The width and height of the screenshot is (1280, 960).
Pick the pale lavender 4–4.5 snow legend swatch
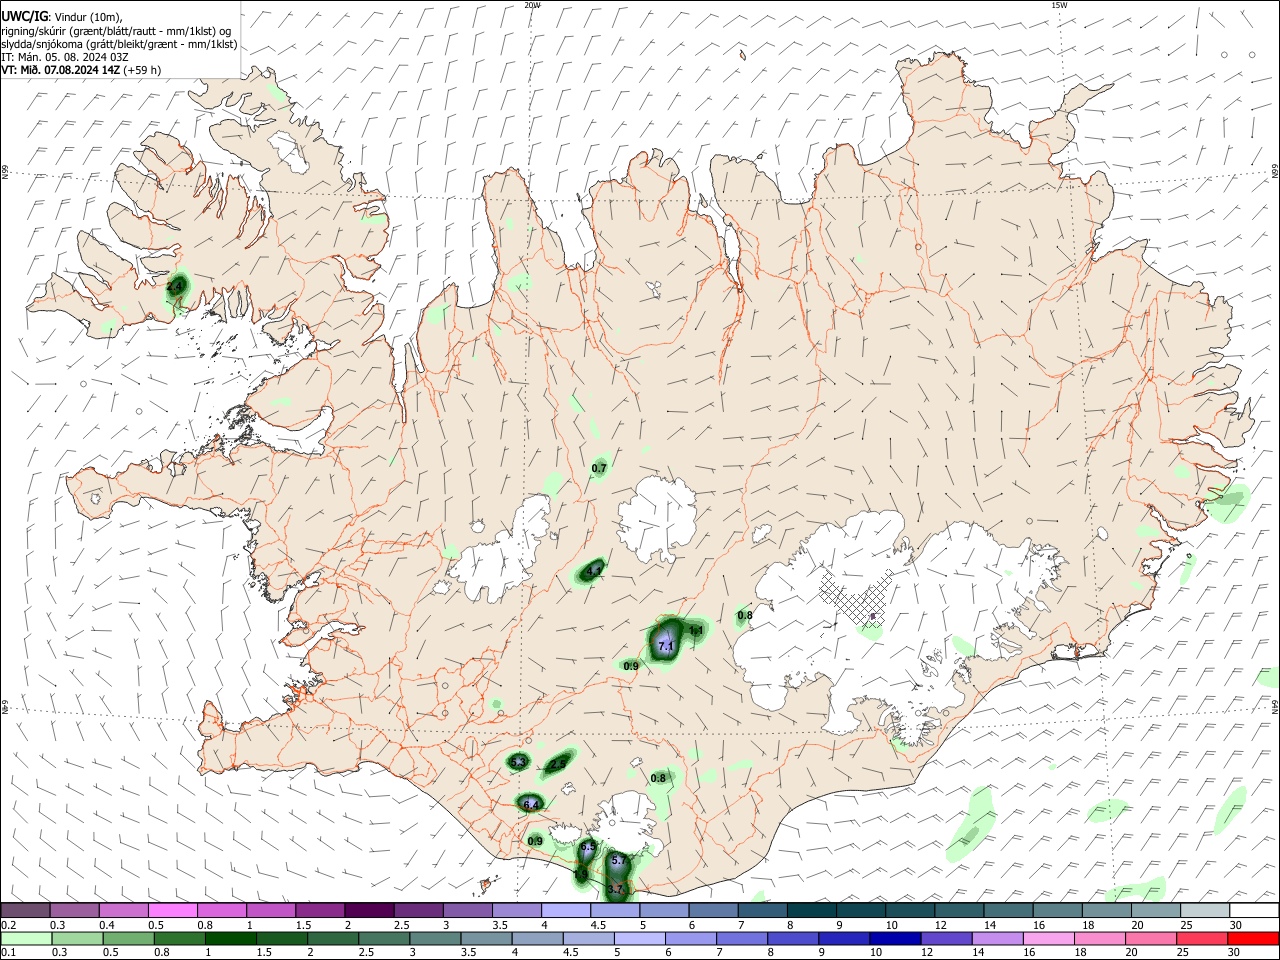point(565,911)
